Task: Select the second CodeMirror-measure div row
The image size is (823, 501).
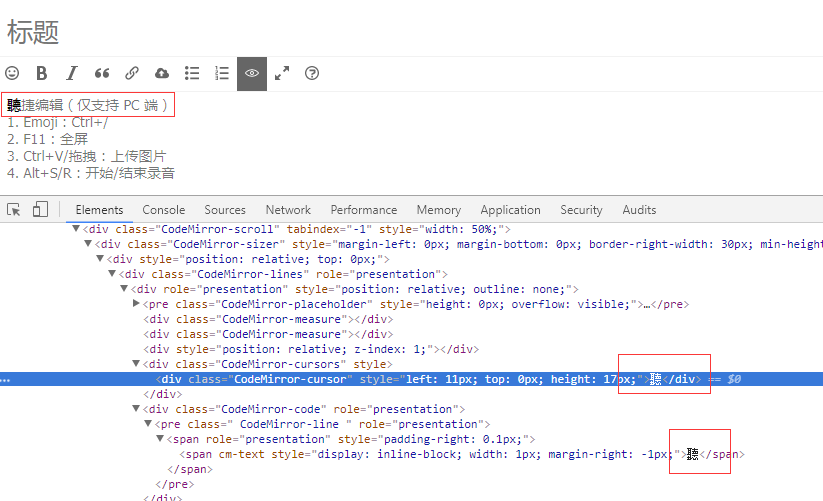Action: pos(268,334)
